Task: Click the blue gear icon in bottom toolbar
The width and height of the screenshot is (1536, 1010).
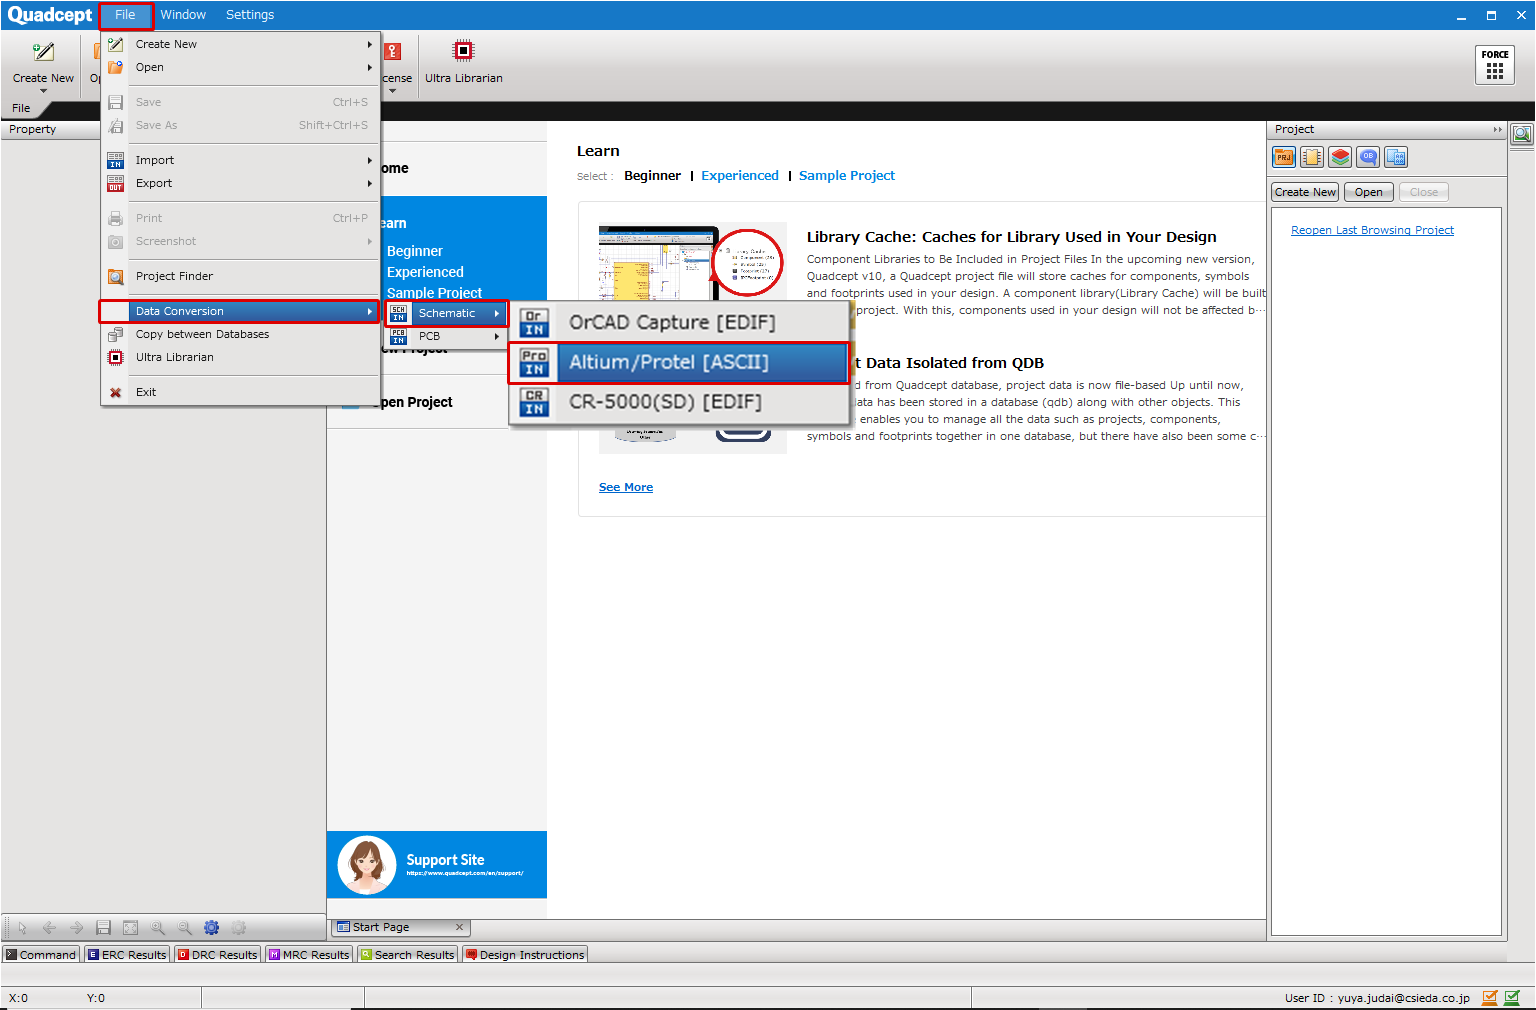Action: coord(211,928)
